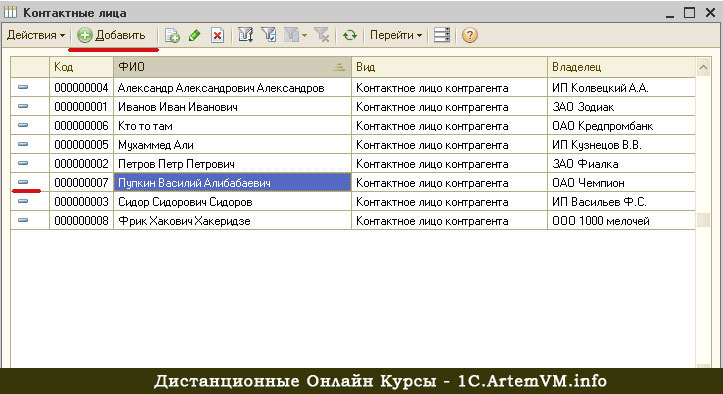
Task: Sort by the Владелец column header
Action: coord(622,67)
